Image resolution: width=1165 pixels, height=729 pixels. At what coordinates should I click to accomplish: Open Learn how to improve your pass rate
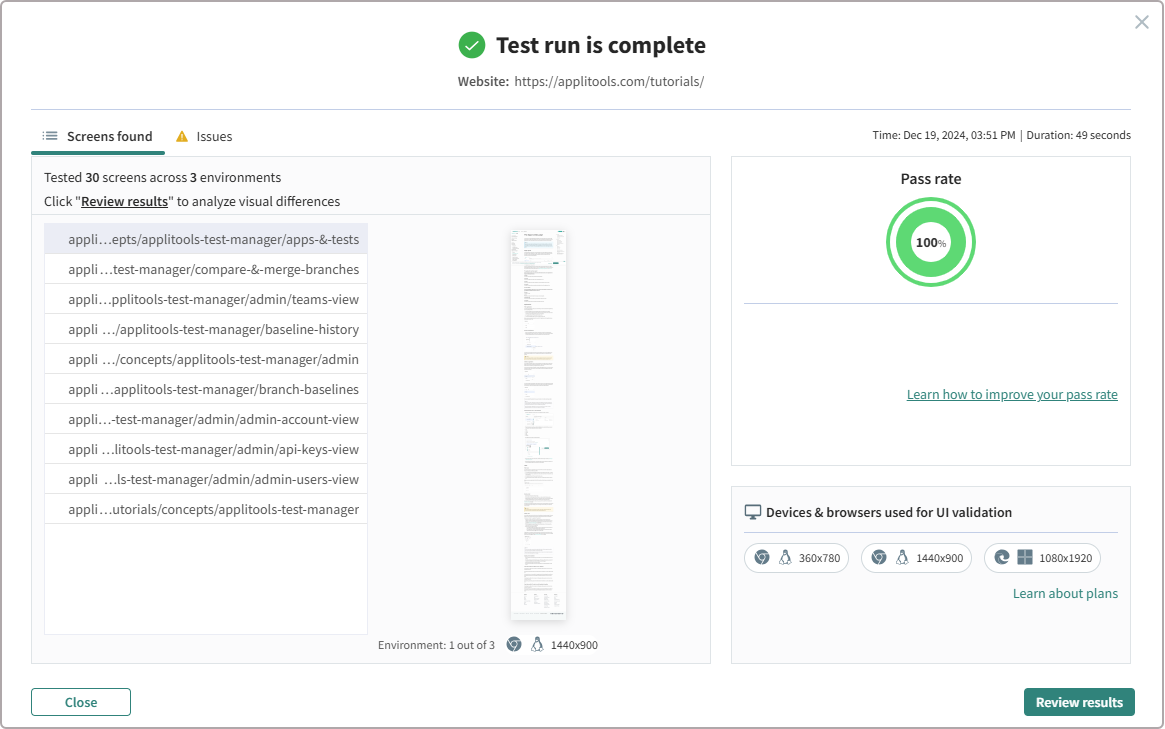click(1012, 394)
